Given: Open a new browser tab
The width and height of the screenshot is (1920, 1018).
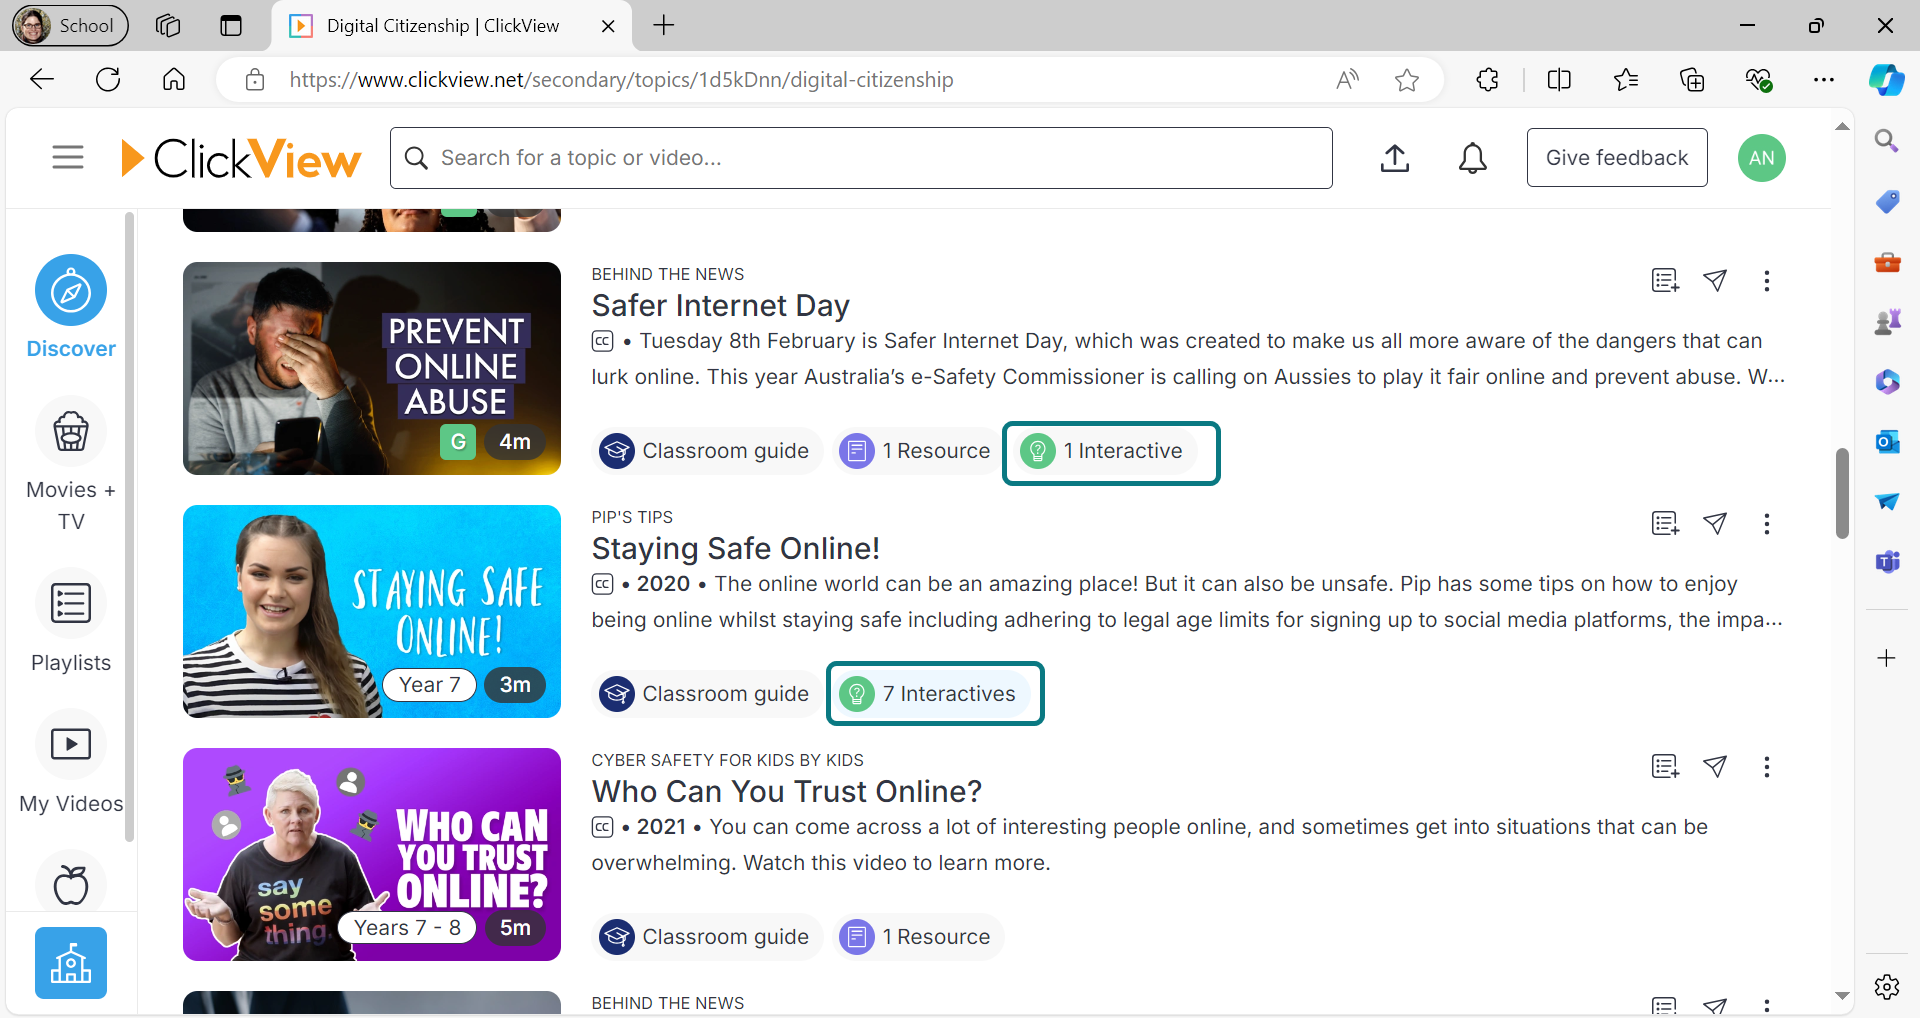Looking at the screenshot, I should point(664,26).
